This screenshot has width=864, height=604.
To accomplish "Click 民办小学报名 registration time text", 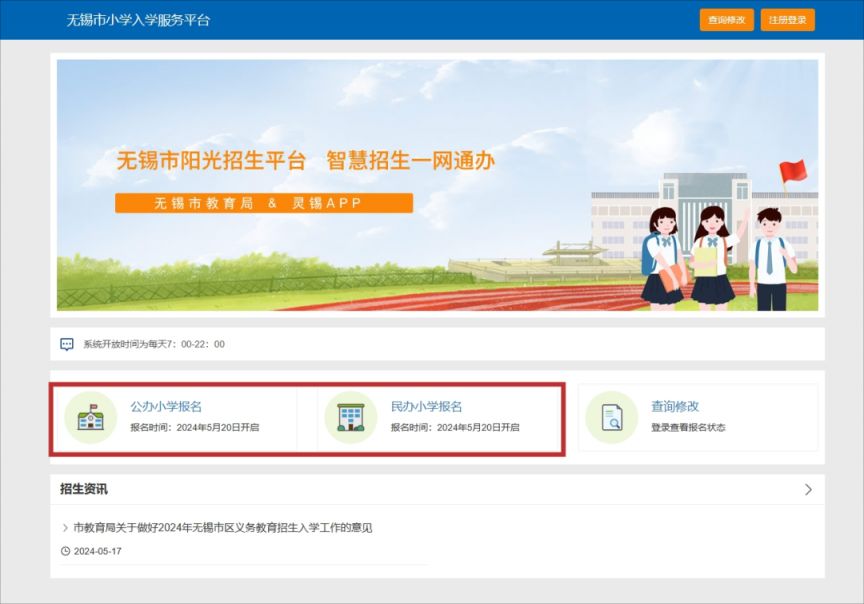I will pos(455,428).
